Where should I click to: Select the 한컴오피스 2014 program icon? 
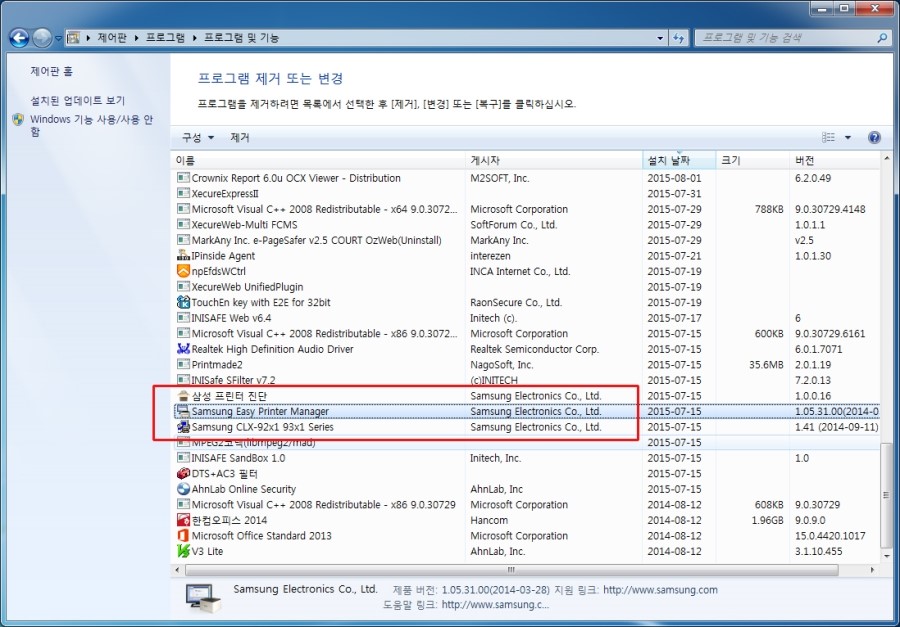click(182, 520)
